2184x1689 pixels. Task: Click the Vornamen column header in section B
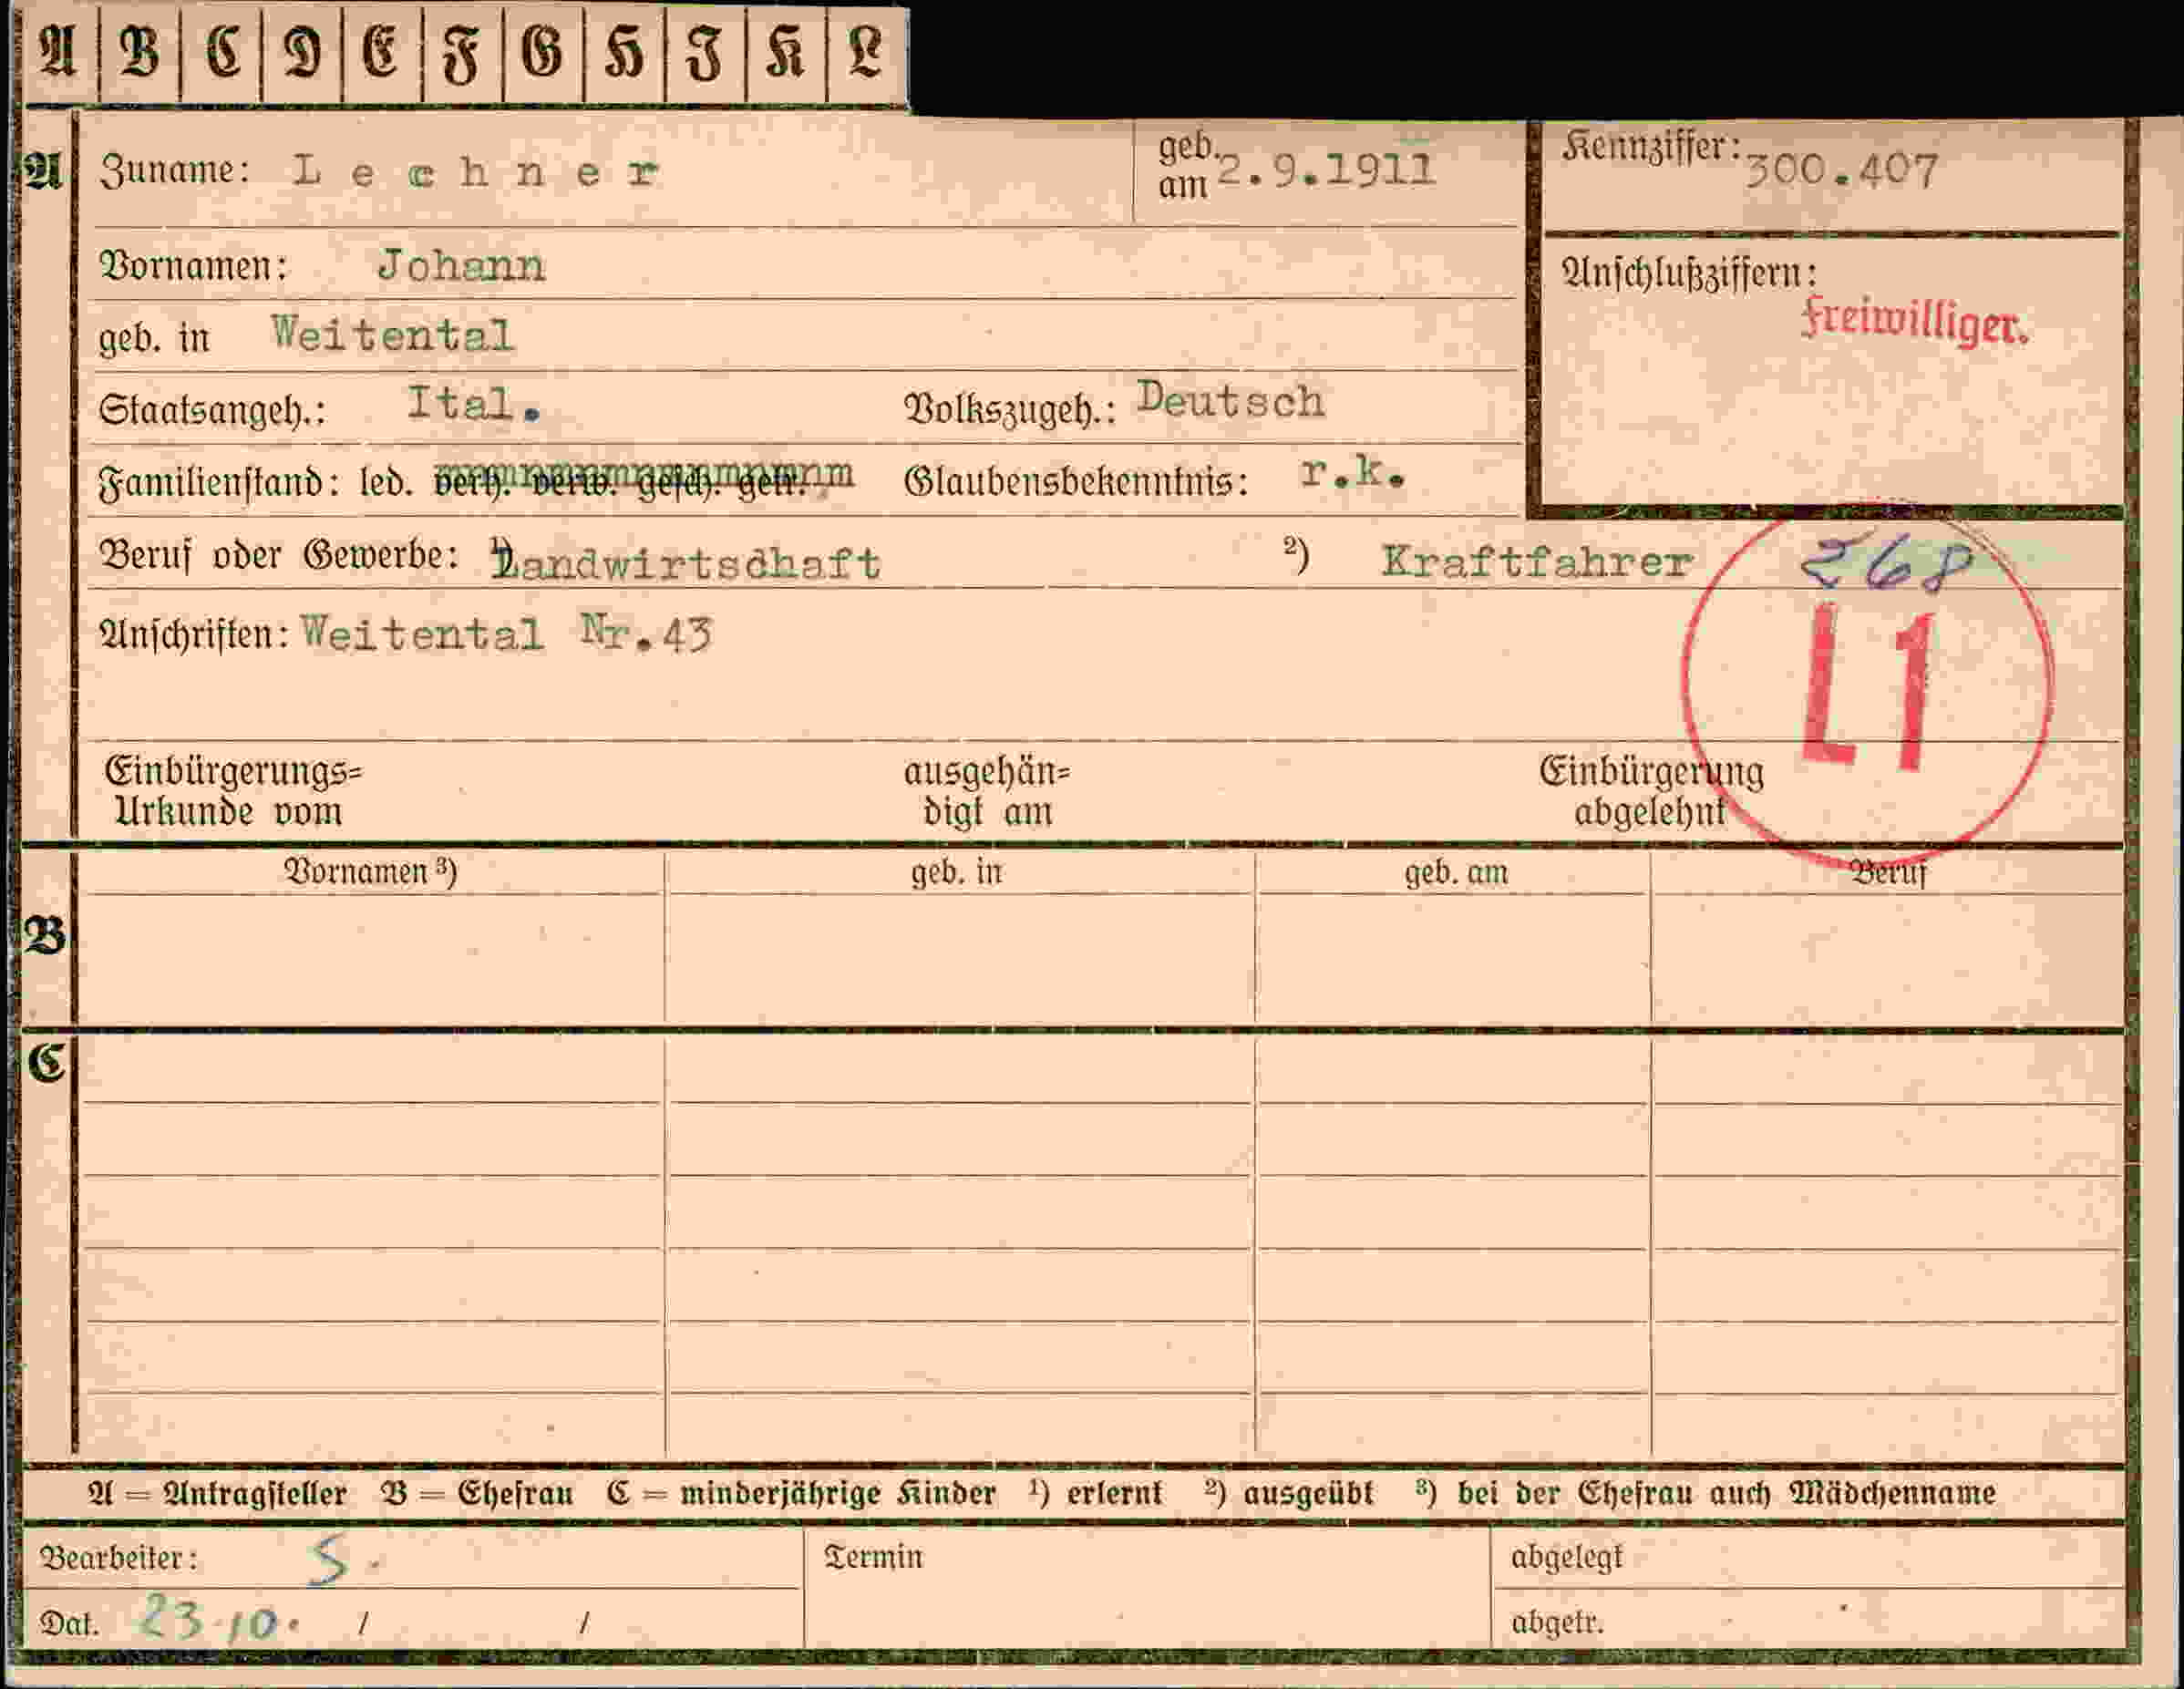tap(371, 873)
